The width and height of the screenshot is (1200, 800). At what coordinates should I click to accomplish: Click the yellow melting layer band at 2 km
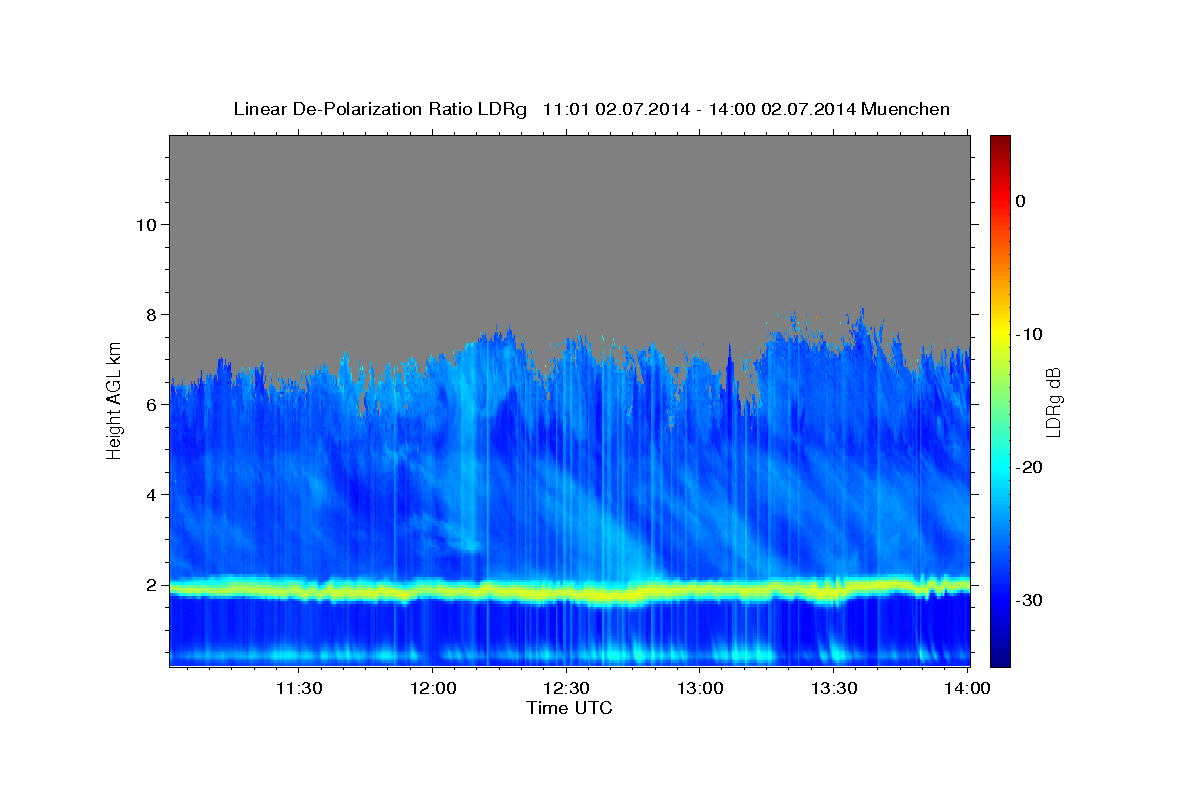coord(570,591)
